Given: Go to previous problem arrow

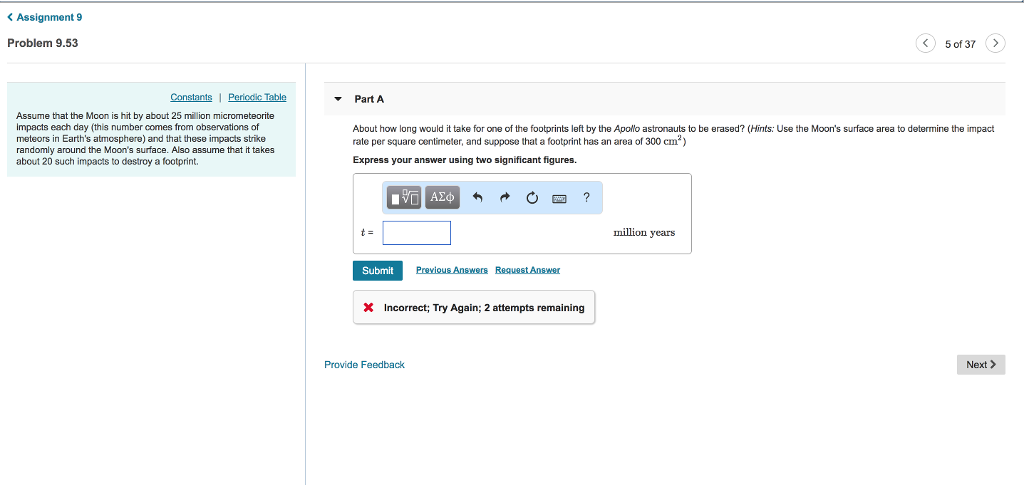Looking at the screenshot, I should tap(925, 44).
